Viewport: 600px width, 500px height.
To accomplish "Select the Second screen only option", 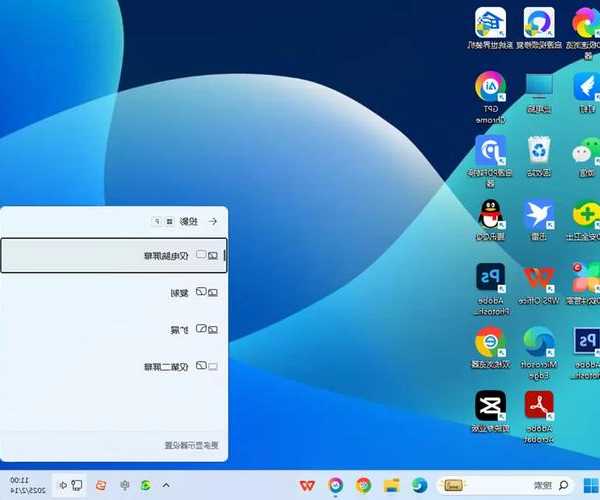I will [x=114, y=366].
